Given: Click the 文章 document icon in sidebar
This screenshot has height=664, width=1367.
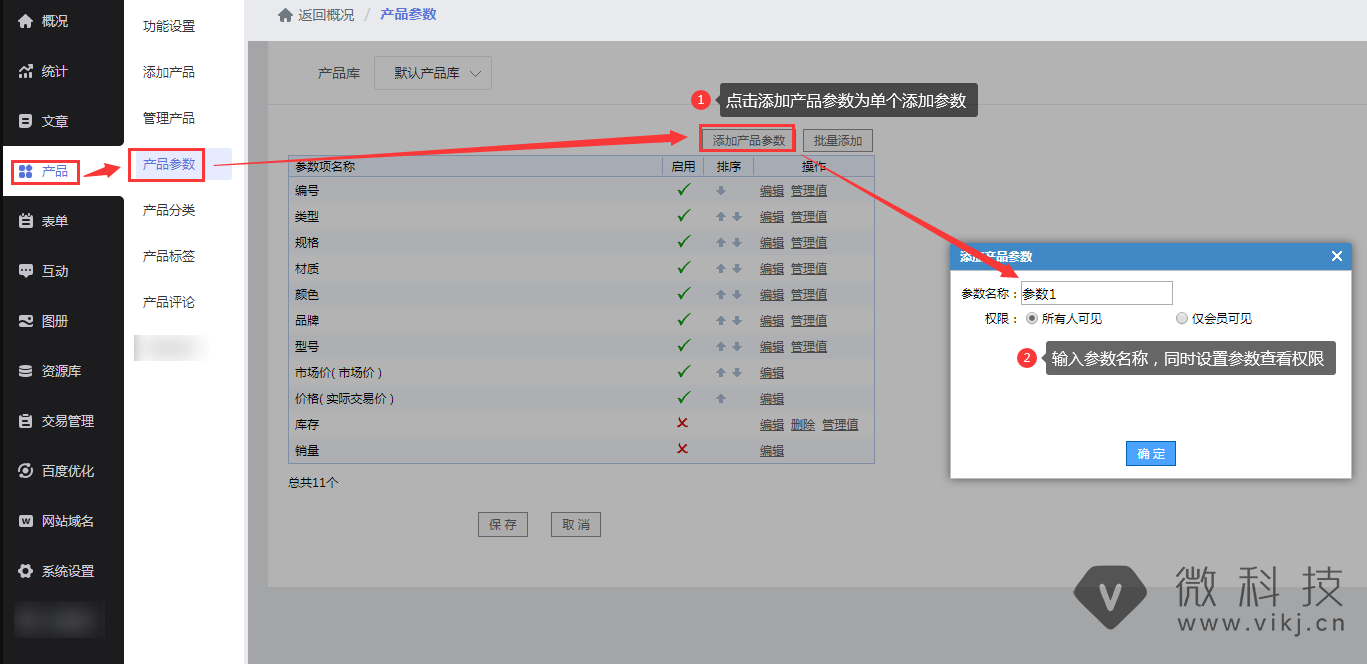Looking at the screenshot, I should (26, 121).
